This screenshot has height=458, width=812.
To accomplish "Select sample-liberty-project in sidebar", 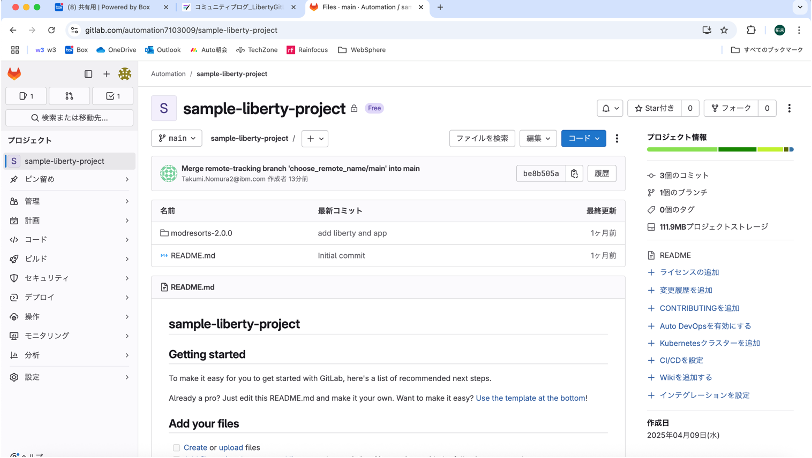I will (70, 161).
